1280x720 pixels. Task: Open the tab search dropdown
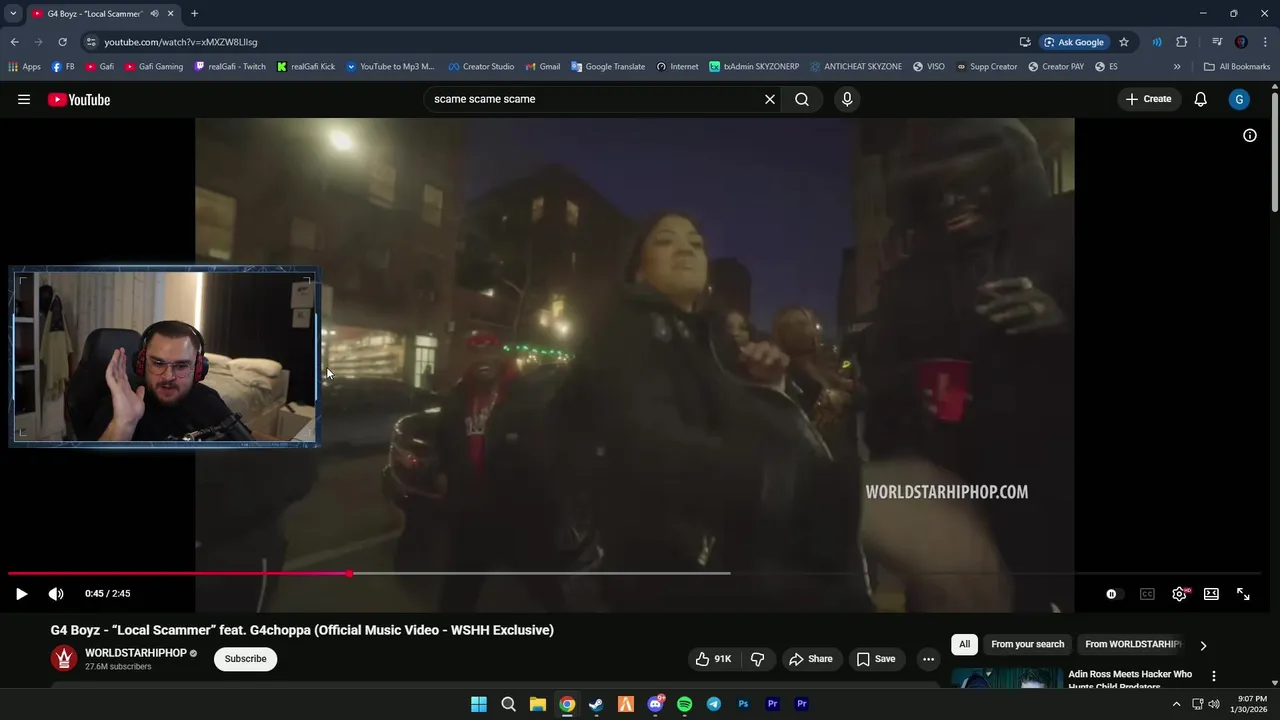tap(13, 13)
